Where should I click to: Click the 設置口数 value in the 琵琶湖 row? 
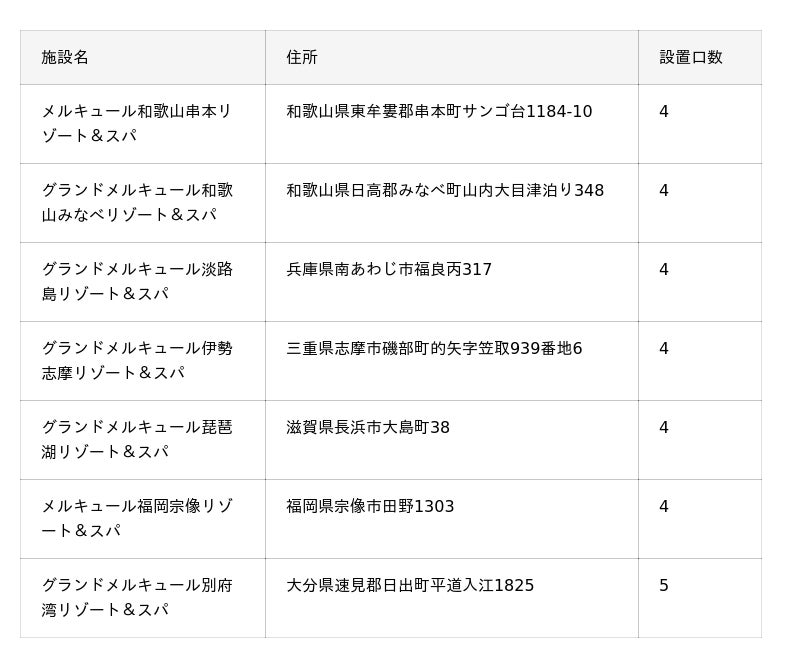pyautogui.click(x=664, y=428)
